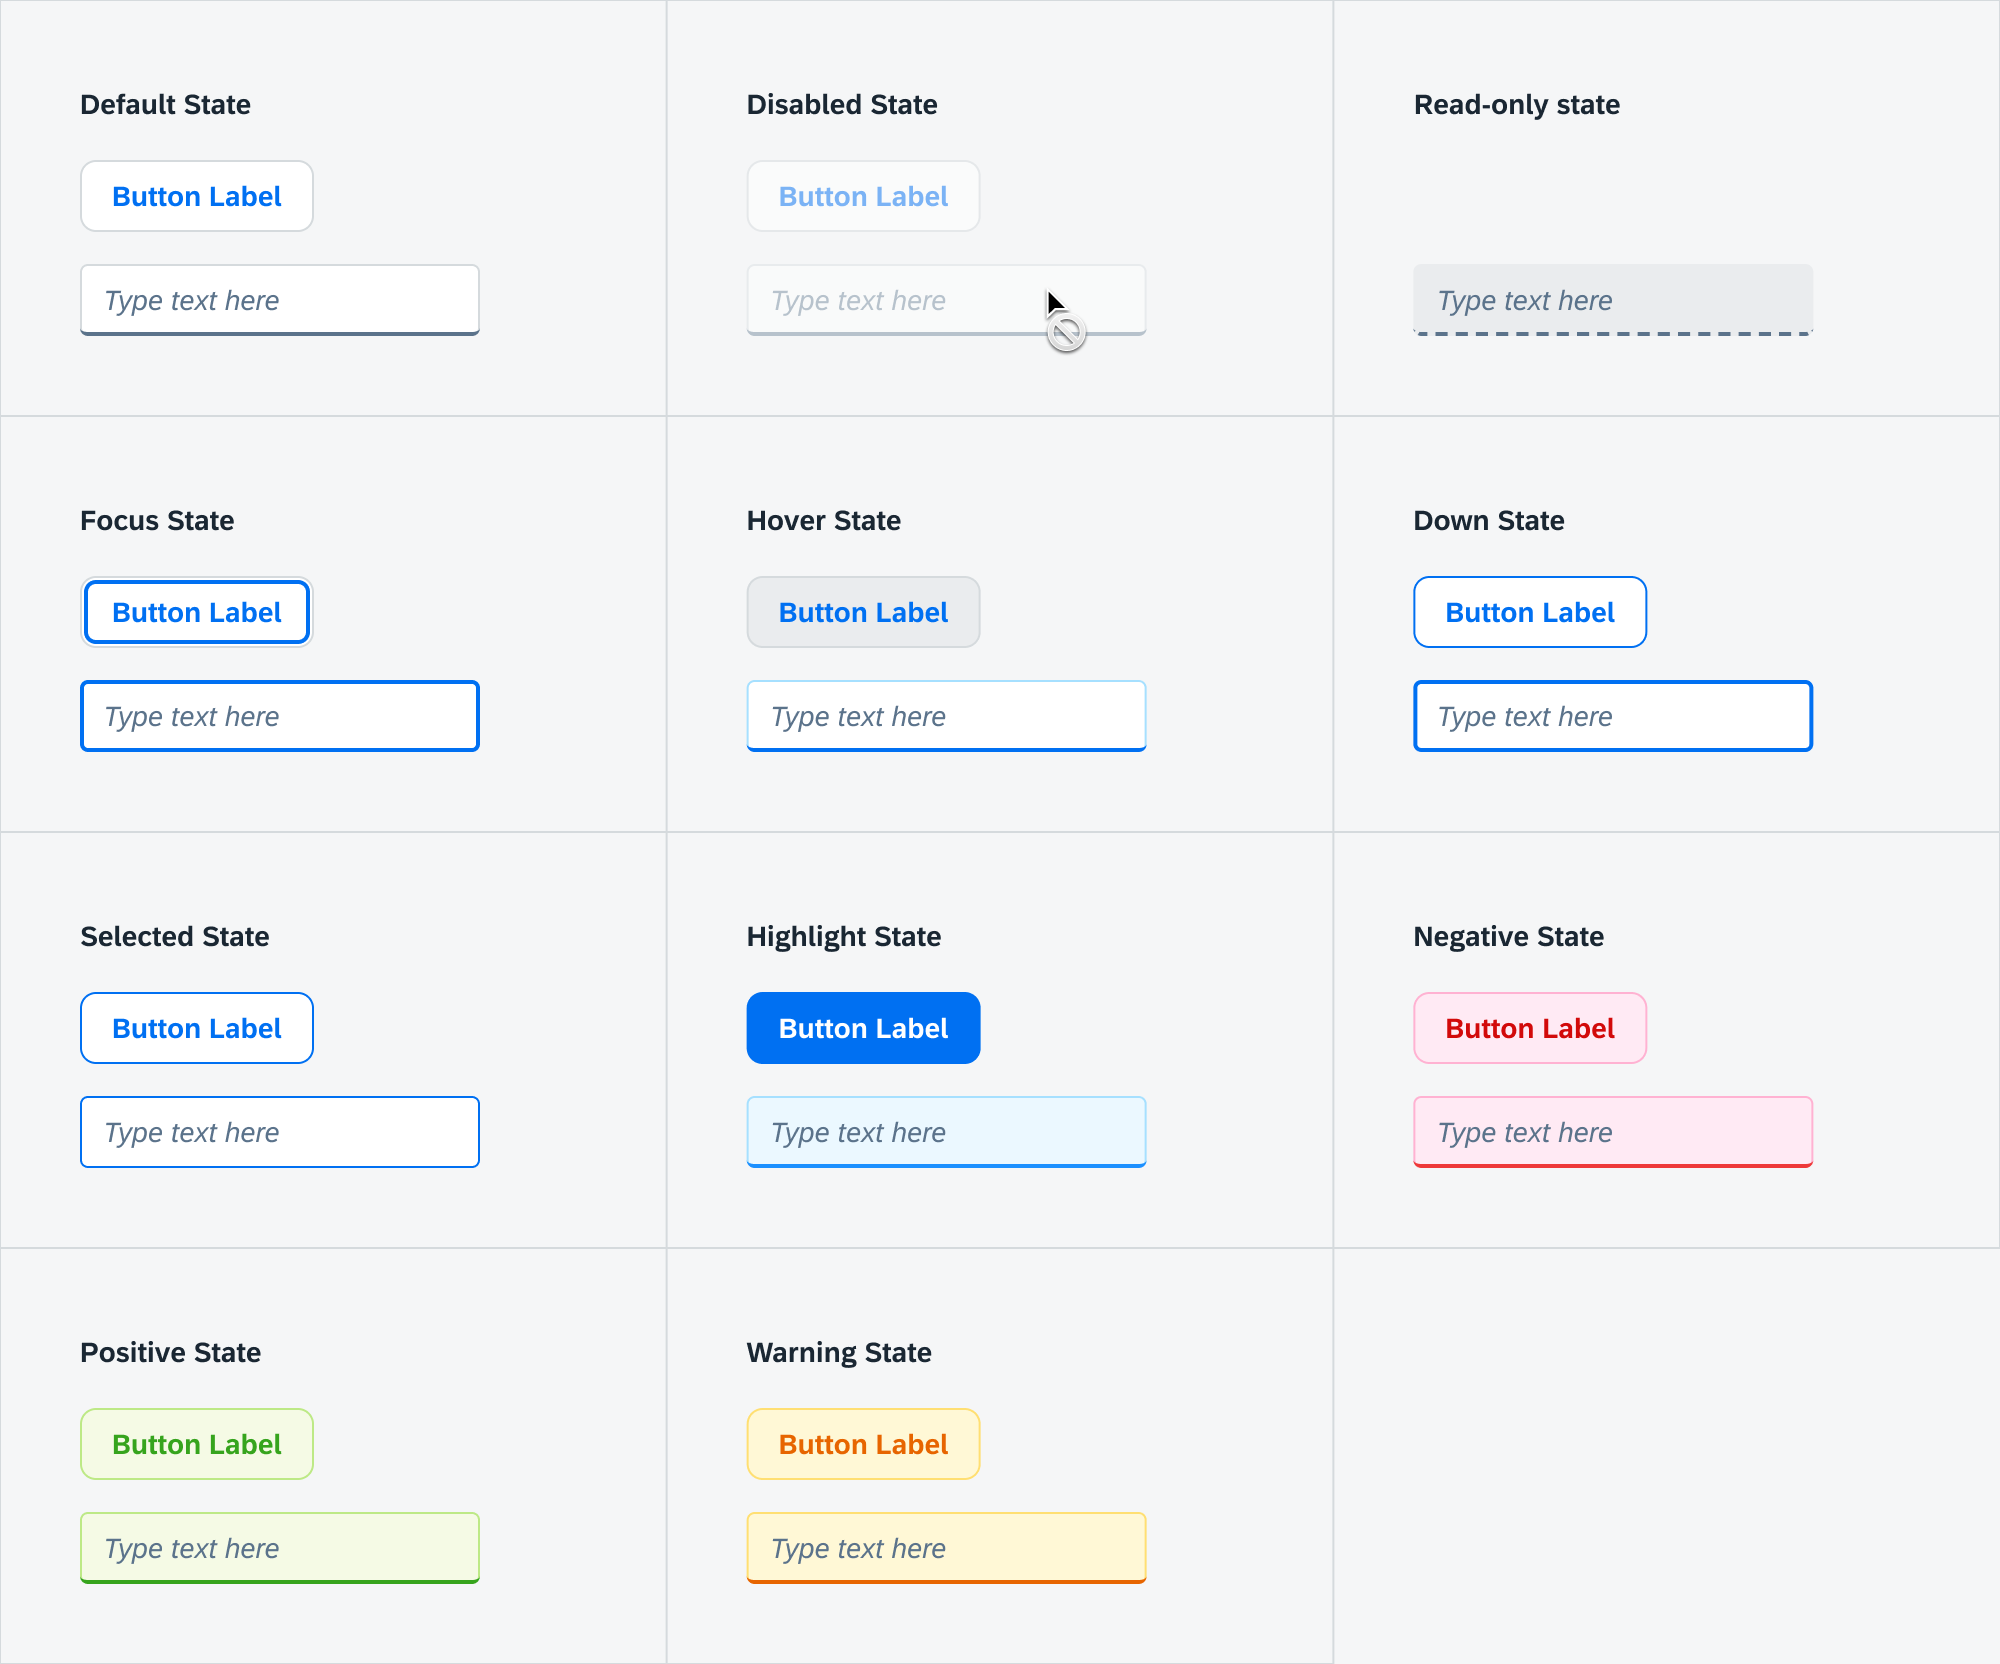Click the light blue Highlight State input
Image resolution: width=2000 pixels, height=1664 pixels.
coord(946,1132)
